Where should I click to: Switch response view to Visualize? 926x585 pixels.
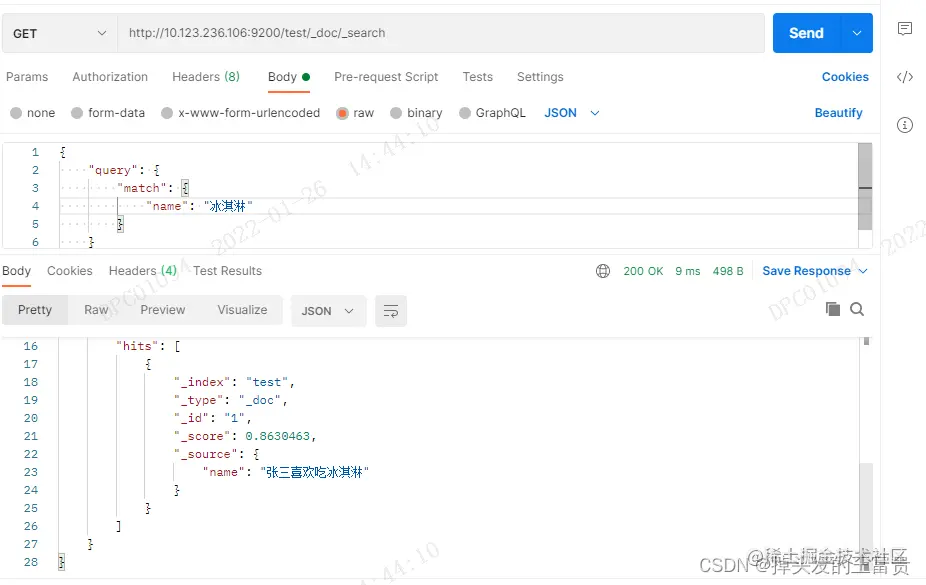point(242,310)
